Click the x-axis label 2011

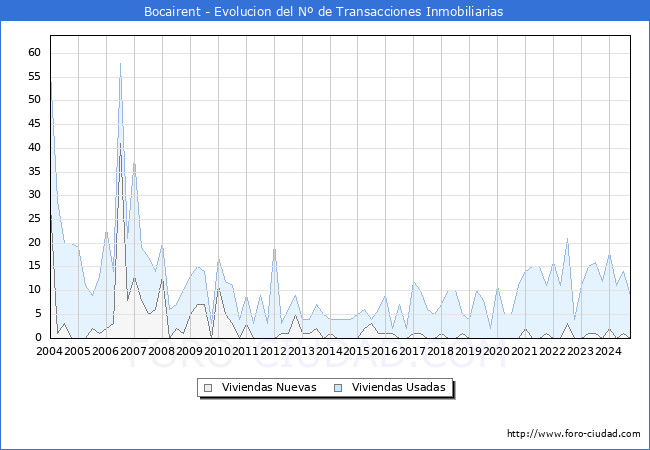(x=245, y=351)
